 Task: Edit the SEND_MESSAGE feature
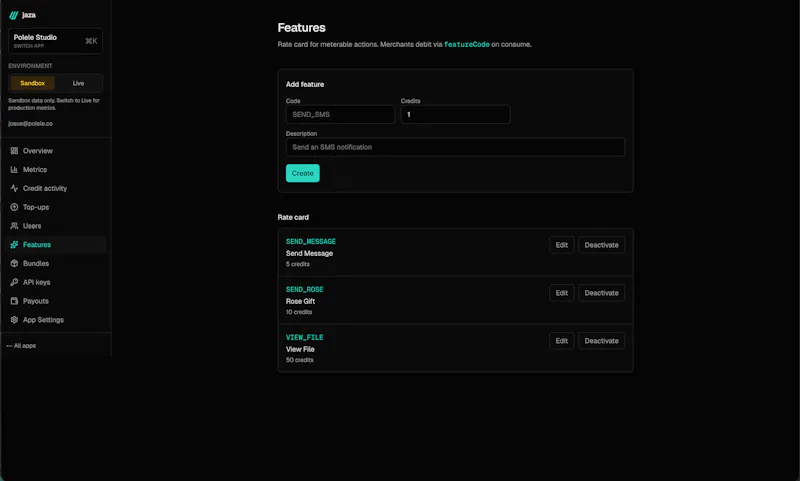pyautogui.click(x=562, y=245)
